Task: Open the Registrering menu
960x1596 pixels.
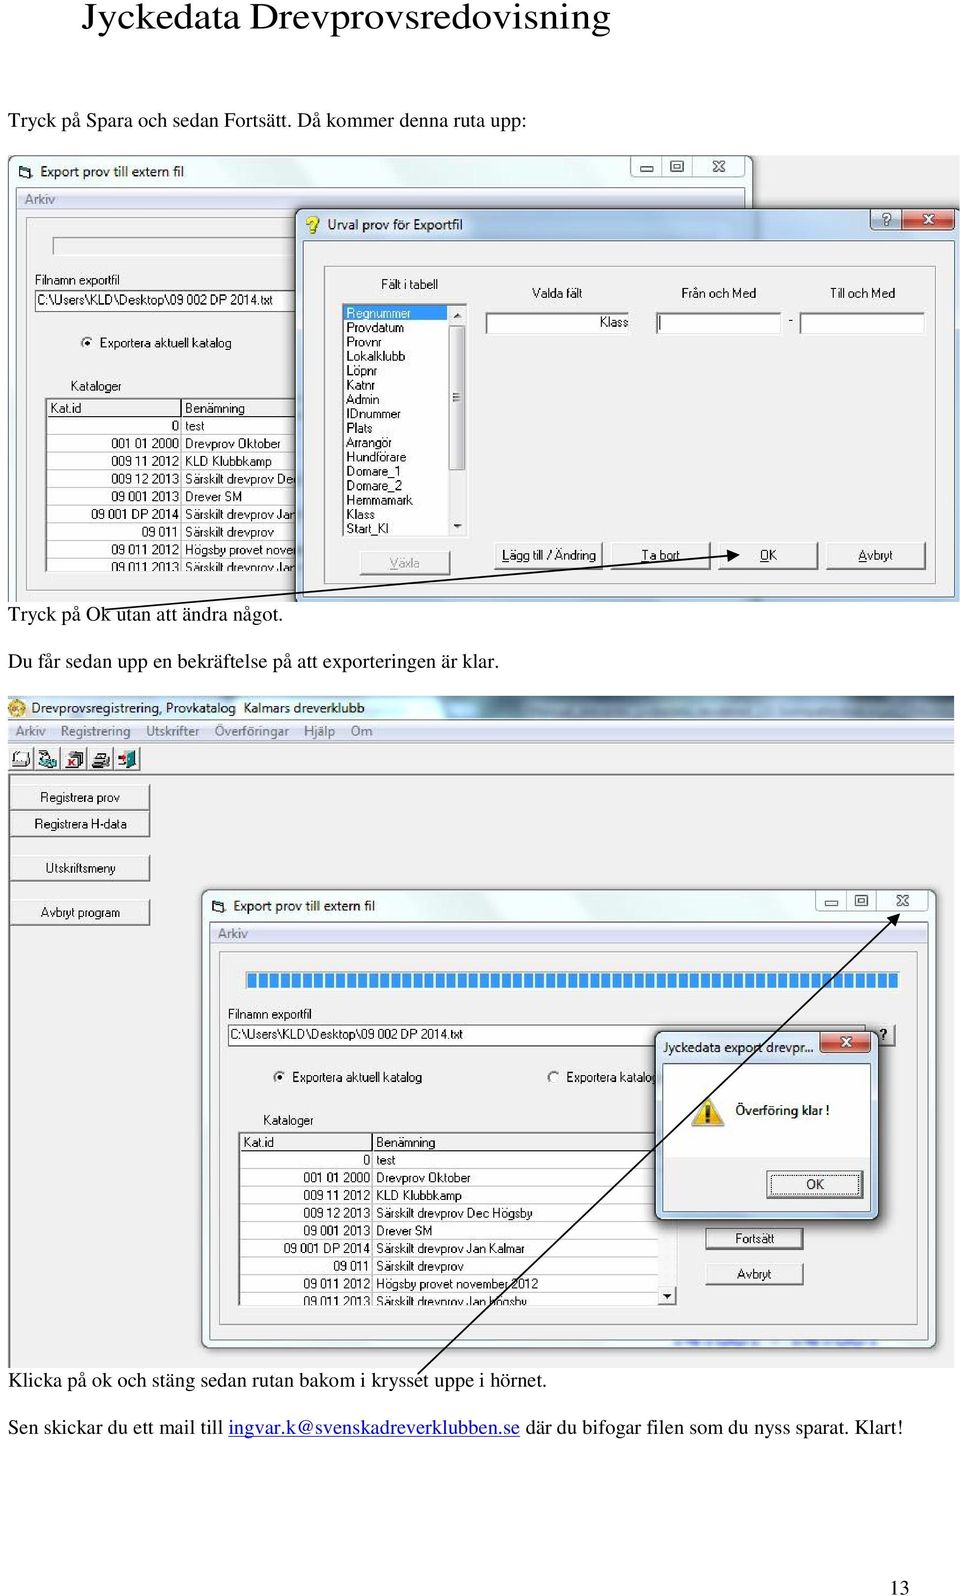Action: tap(96, 731)
